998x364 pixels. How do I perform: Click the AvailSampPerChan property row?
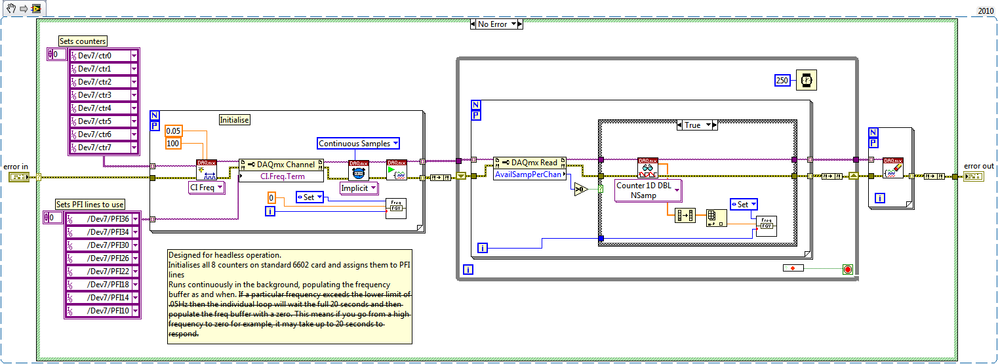click(530, 174)
